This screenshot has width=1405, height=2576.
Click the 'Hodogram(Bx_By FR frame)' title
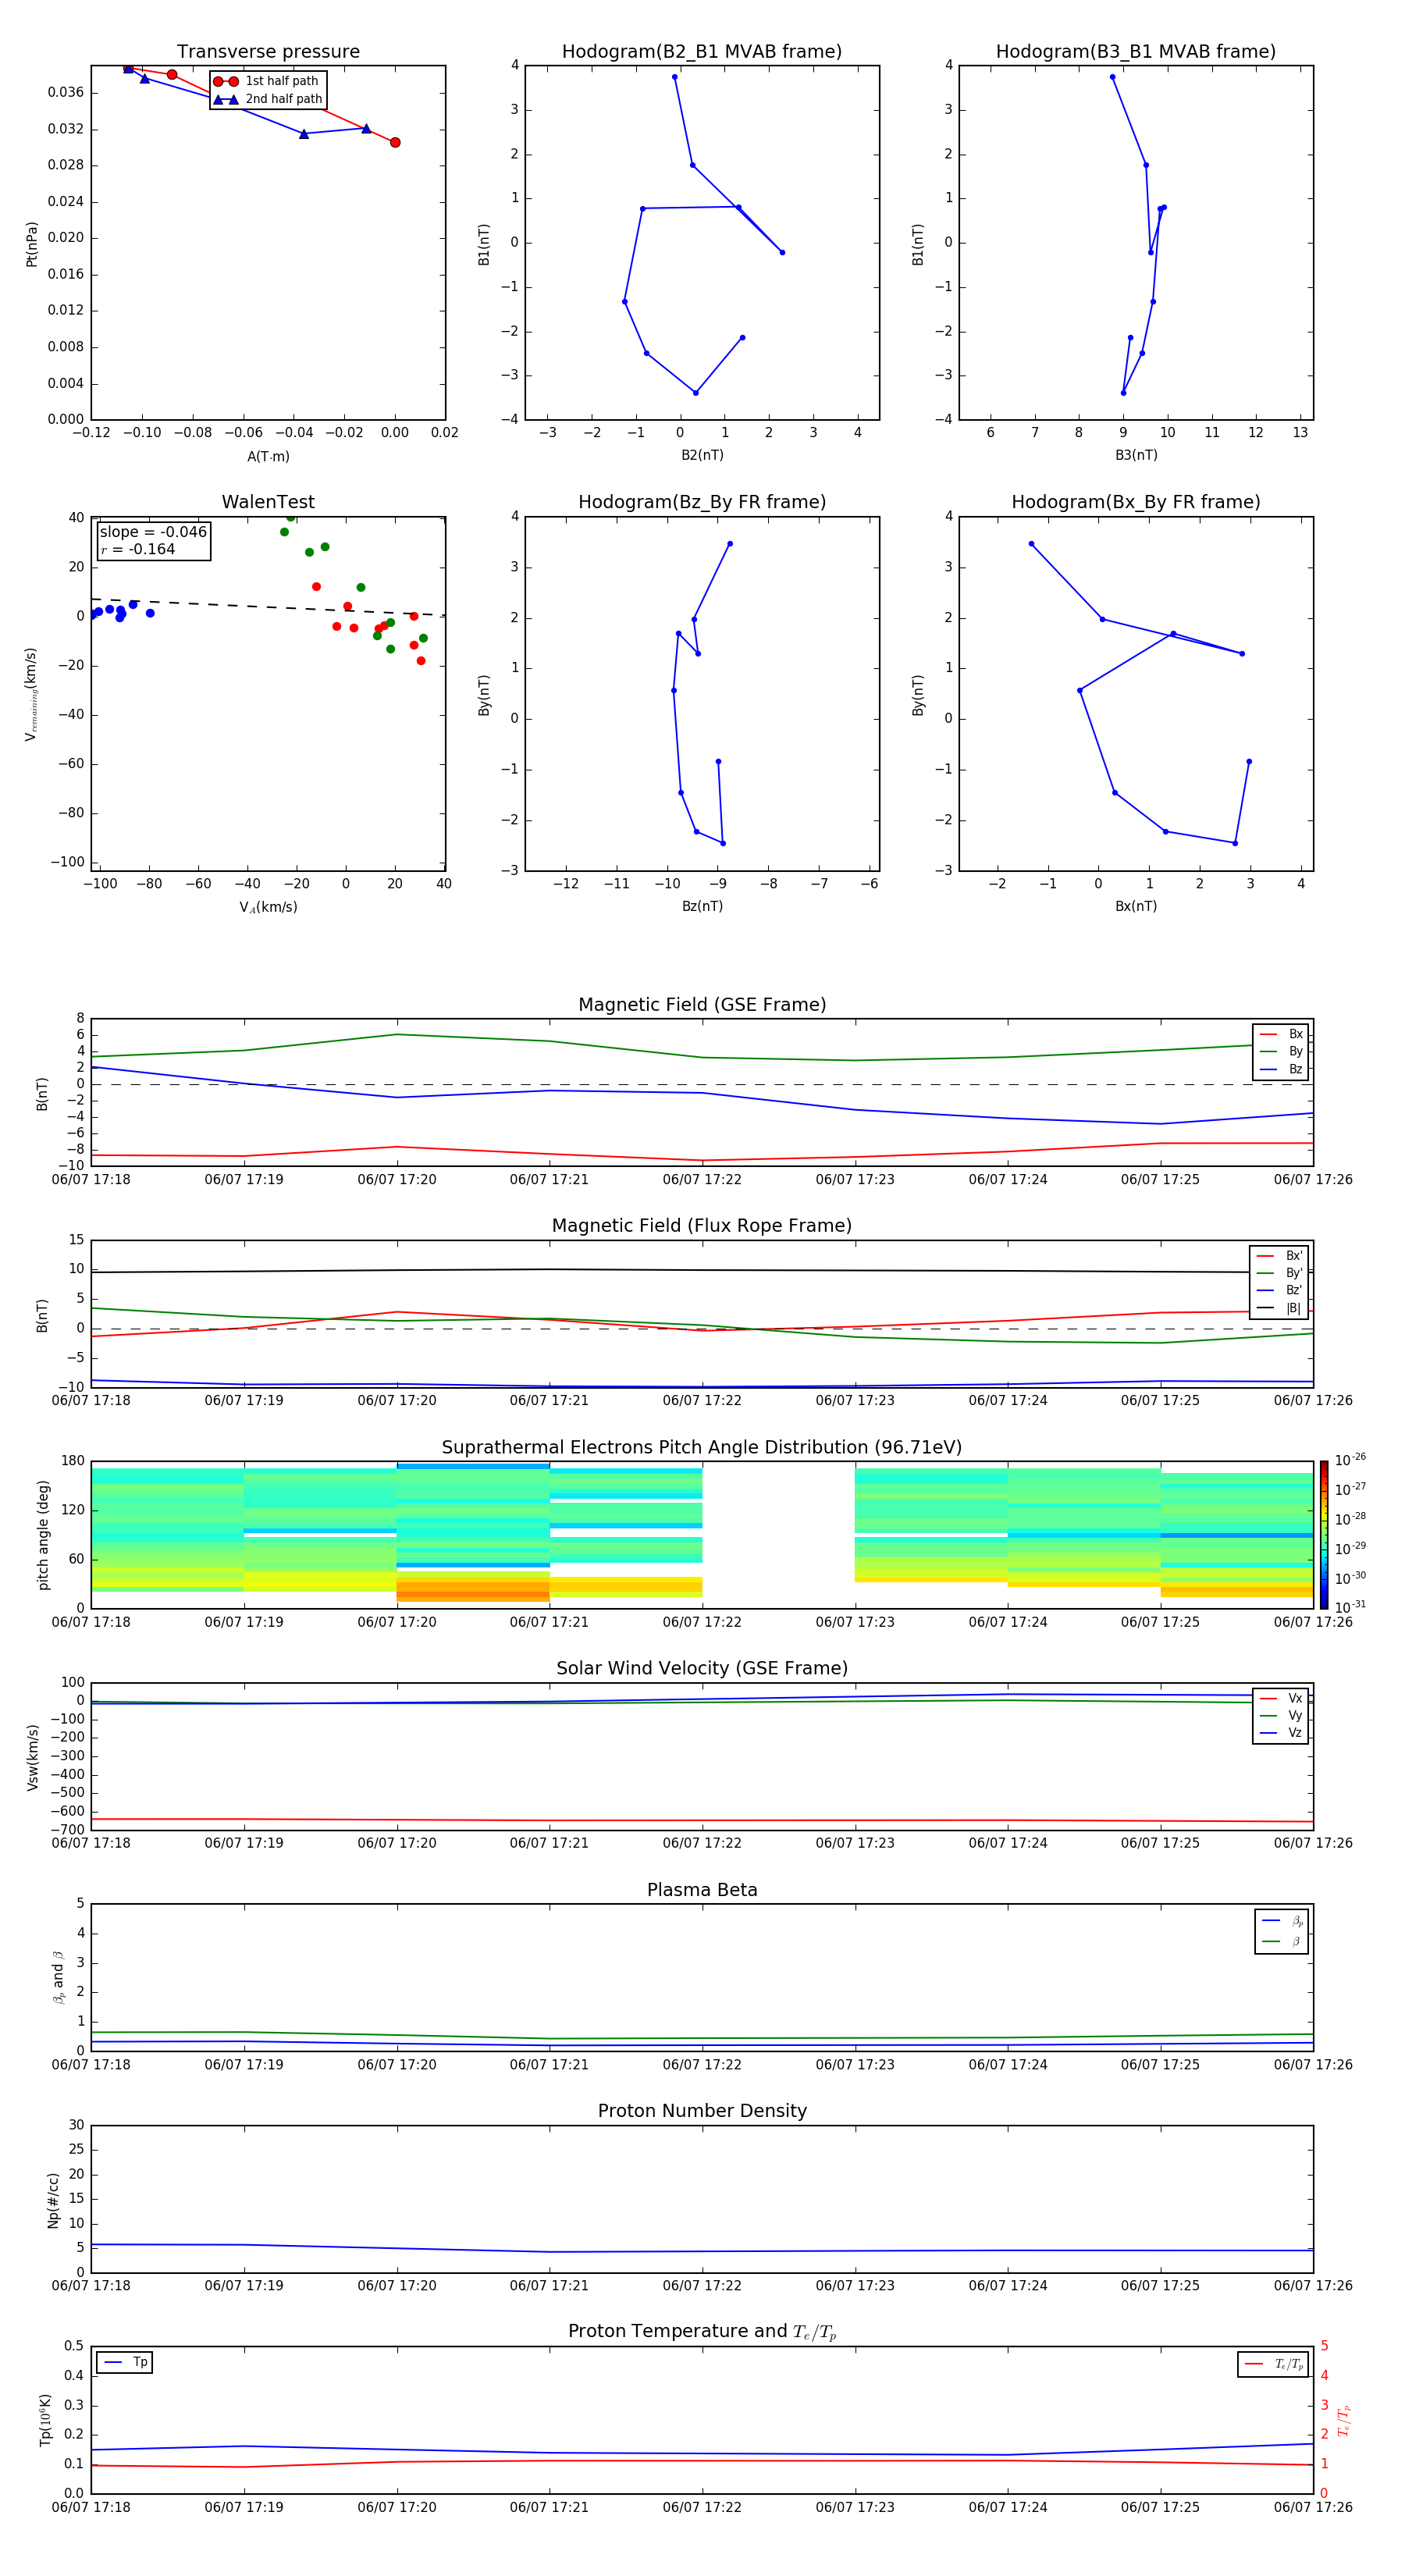pos(1136,502)
